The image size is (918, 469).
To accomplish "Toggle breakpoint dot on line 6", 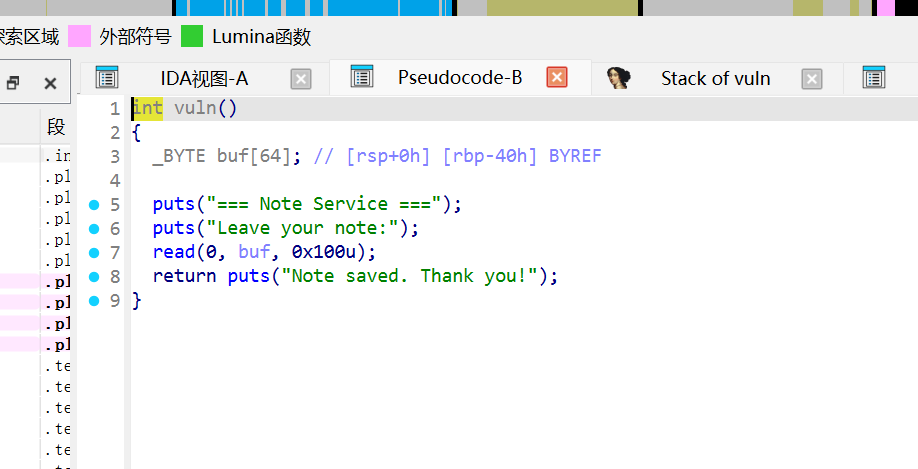I will click(x=94, y=229).
